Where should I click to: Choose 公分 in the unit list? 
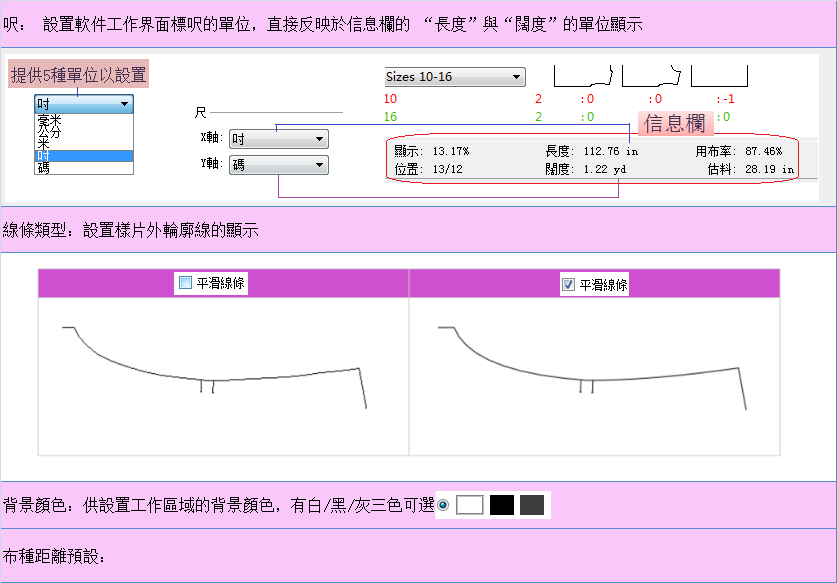49,132
